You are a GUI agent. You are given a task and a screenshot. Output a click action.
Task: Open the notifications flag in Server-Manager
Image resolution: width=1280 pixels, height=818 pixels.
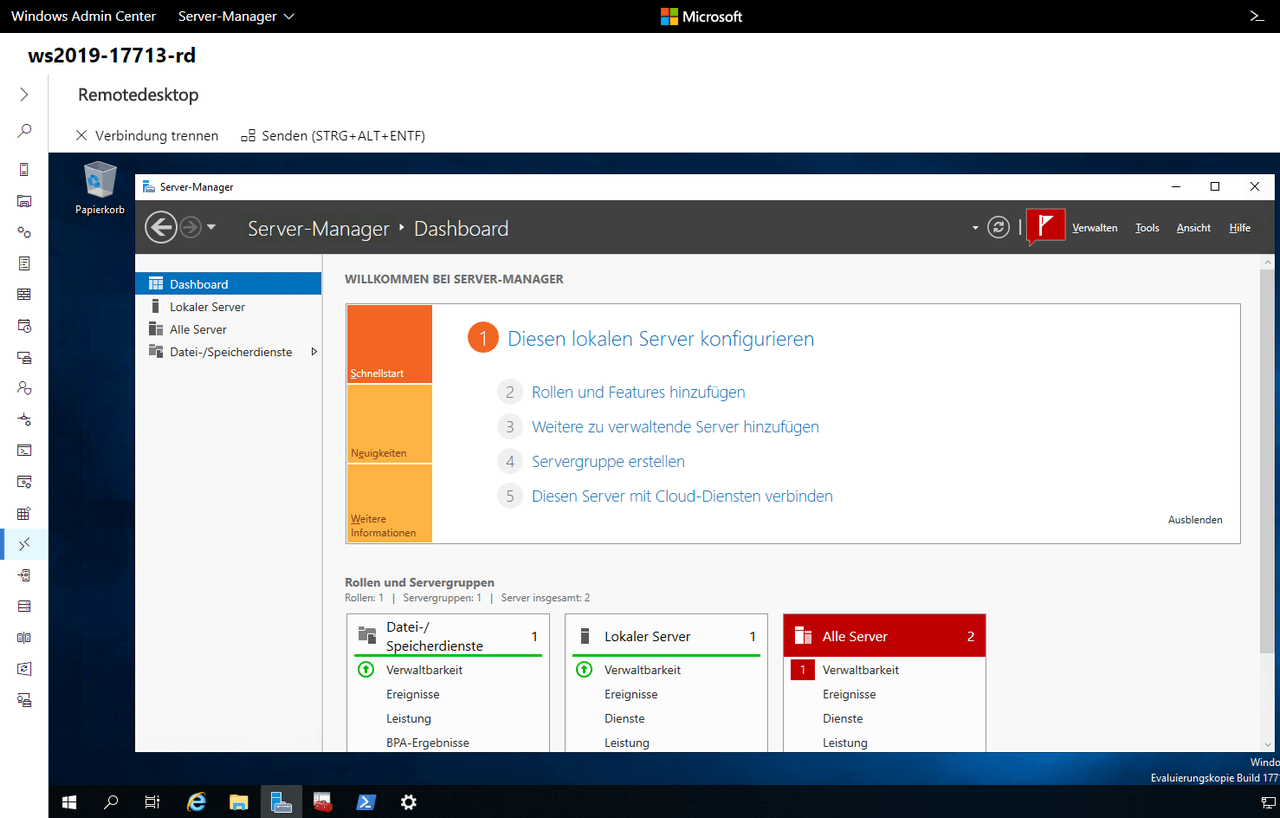coord(1046,226)
